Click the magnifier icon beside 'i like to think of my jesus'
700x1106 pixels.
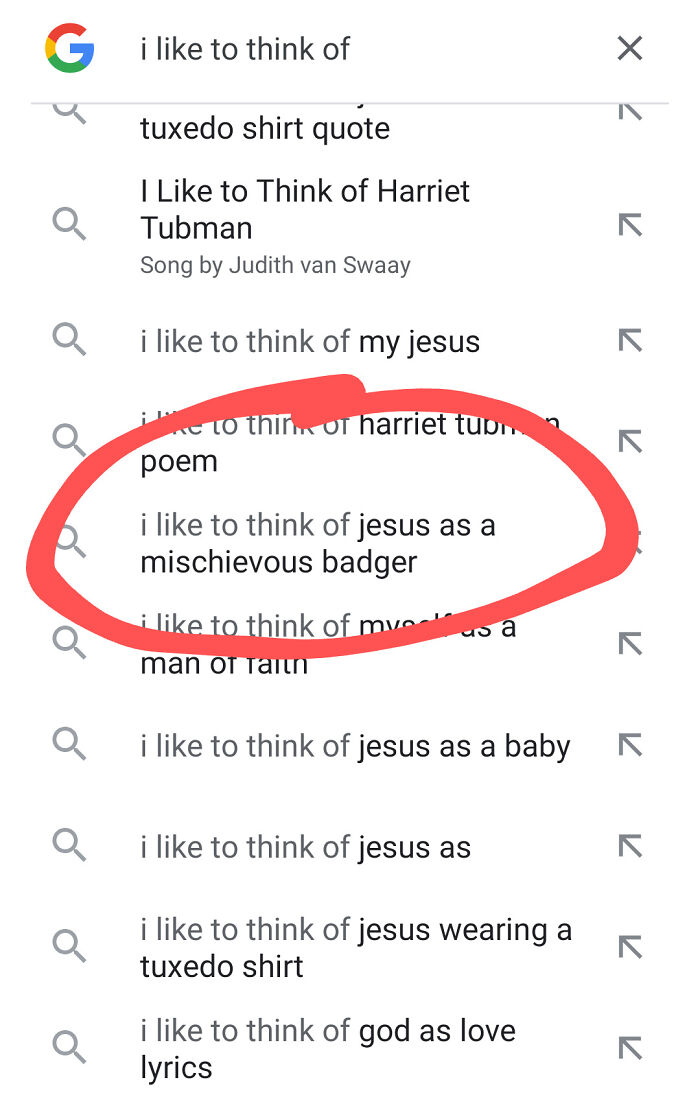point(69,340)
